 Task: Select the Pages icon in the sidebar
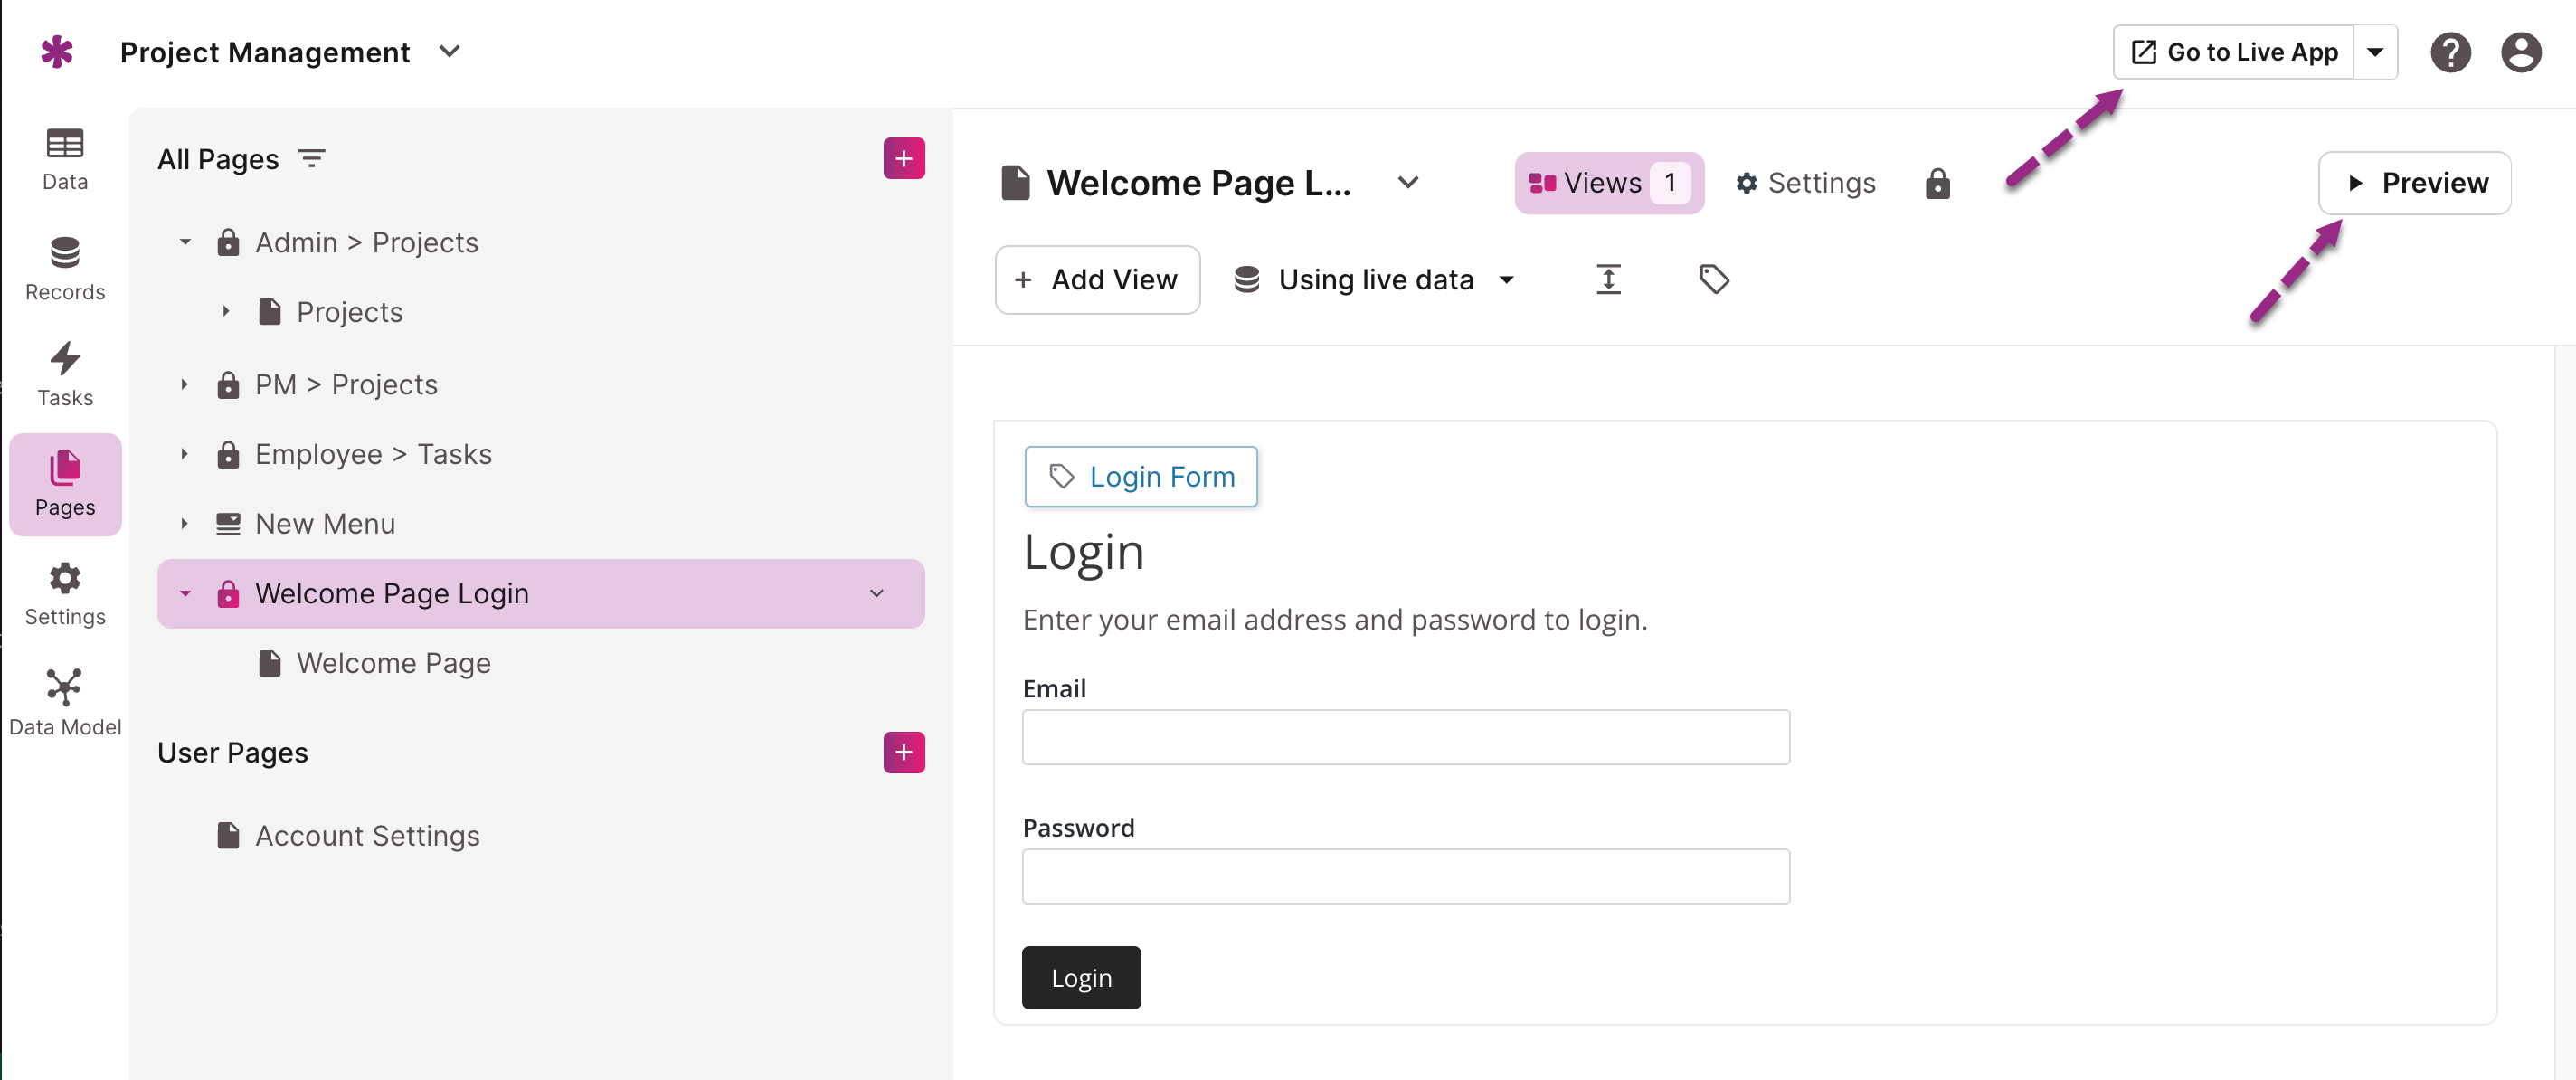[x=64, y=483]
